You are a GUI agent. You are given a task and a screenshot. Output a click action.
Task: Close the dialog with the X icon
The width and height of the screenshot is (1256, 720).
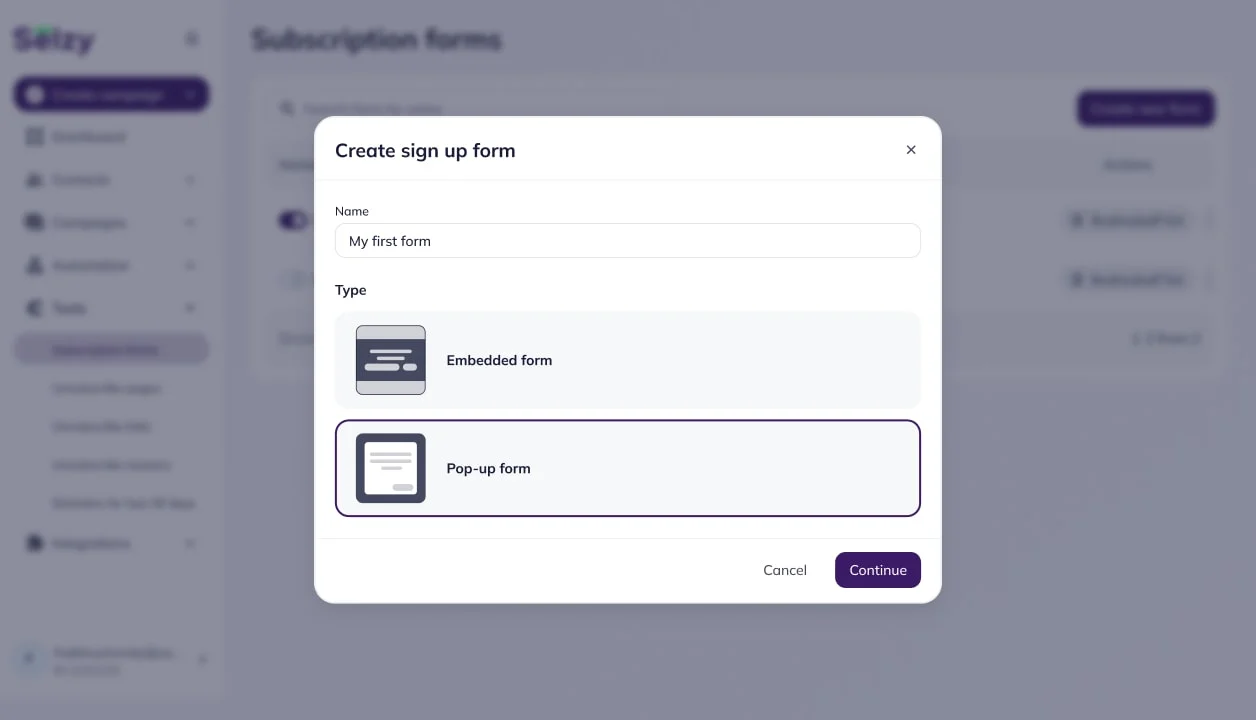(x=911, y=150)
